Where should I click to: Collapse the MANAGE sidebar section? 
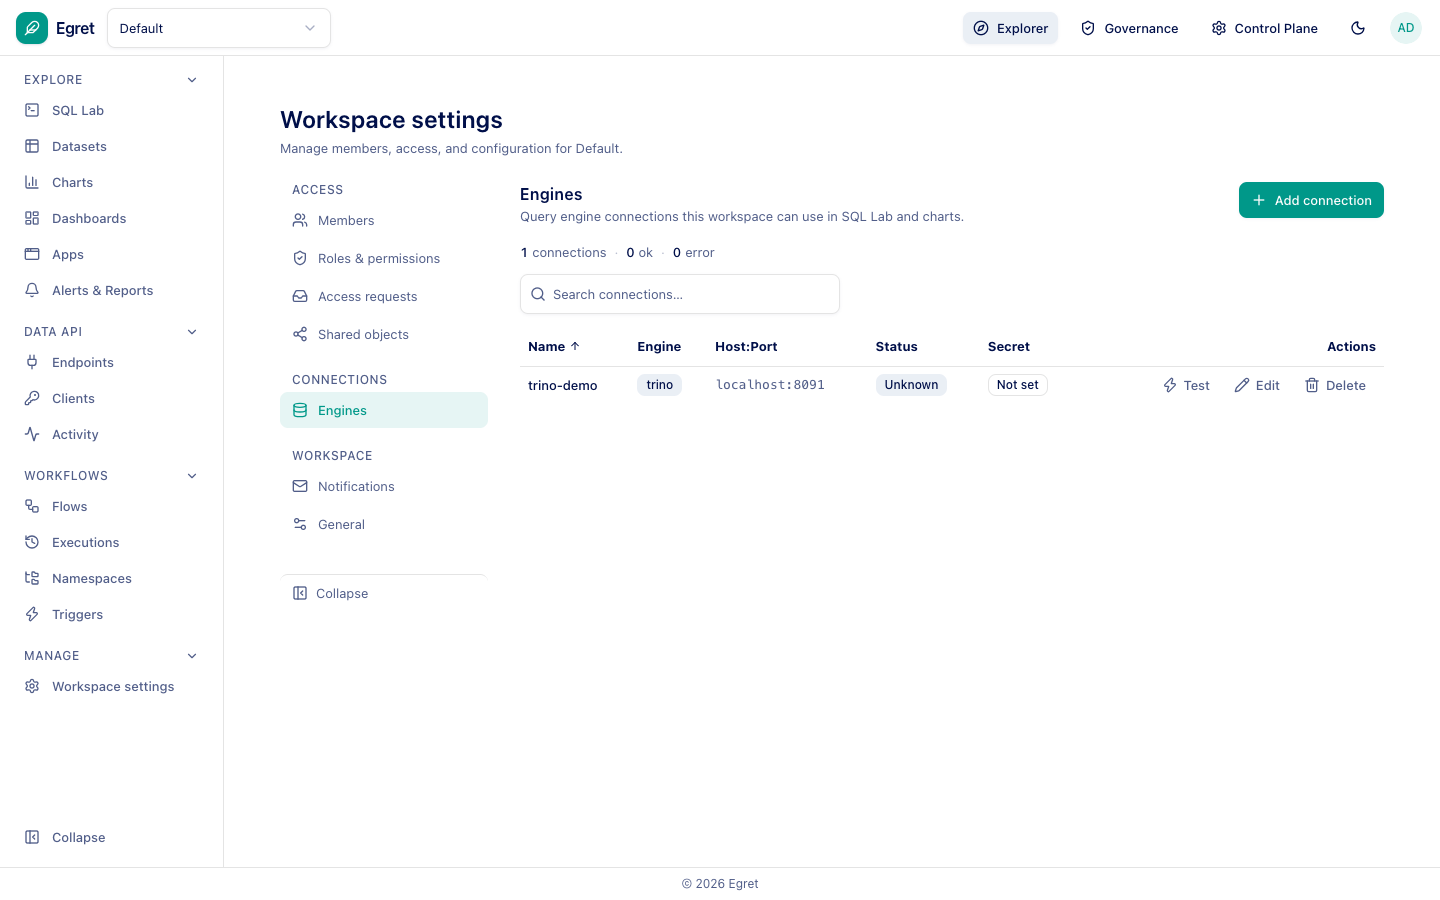pyautogui.click(x=192, y=656)
